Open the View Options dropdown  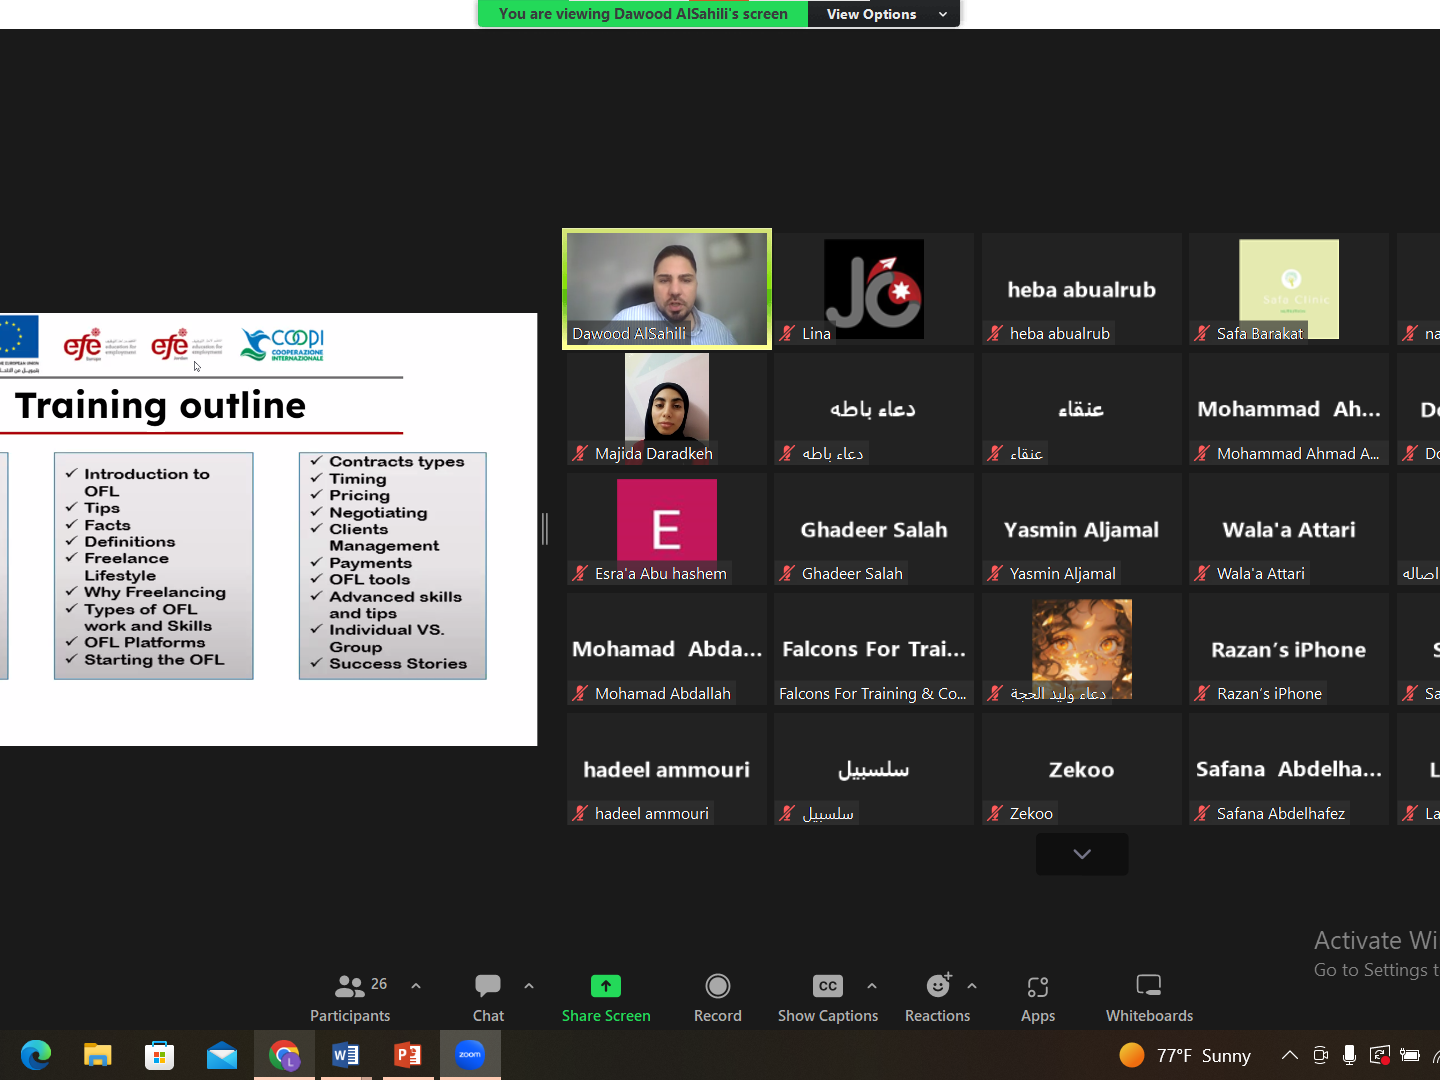(884, 14)
